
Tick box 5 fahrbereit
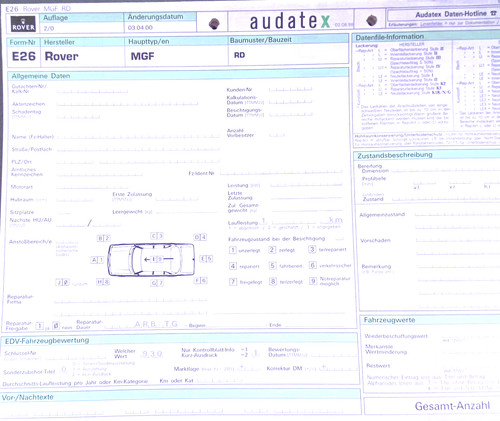coord(273,266)
